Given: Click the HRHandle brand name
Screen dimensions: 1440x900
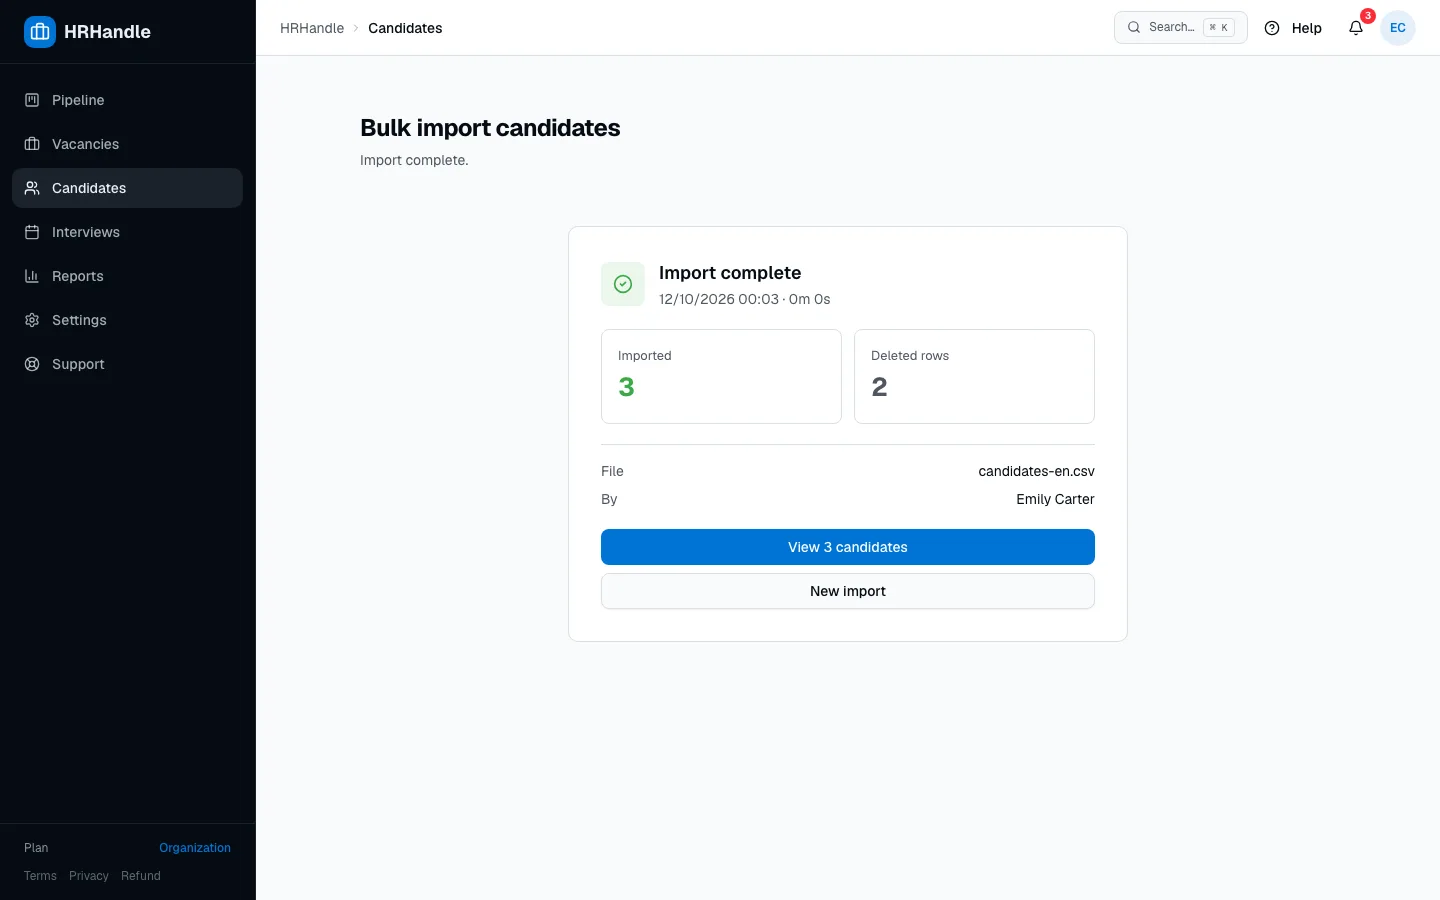Looking at the screenshot, I should (107, 32).
